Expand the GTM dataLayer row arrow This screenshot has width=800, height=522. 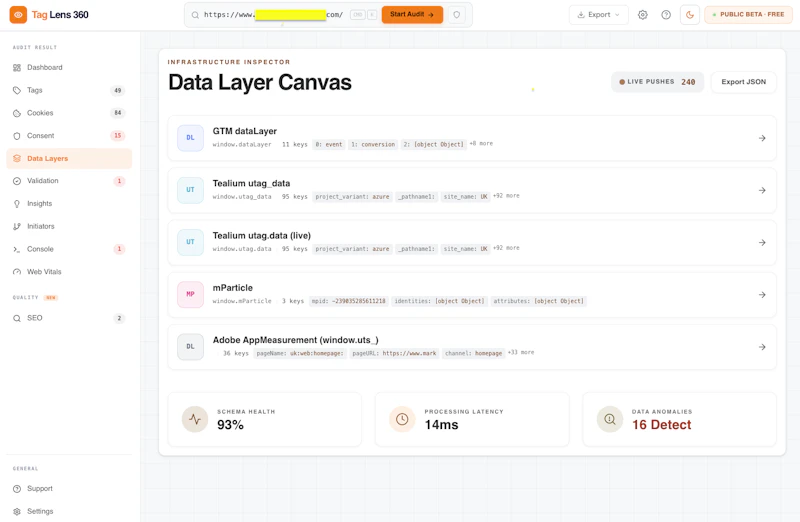point(762,138)
